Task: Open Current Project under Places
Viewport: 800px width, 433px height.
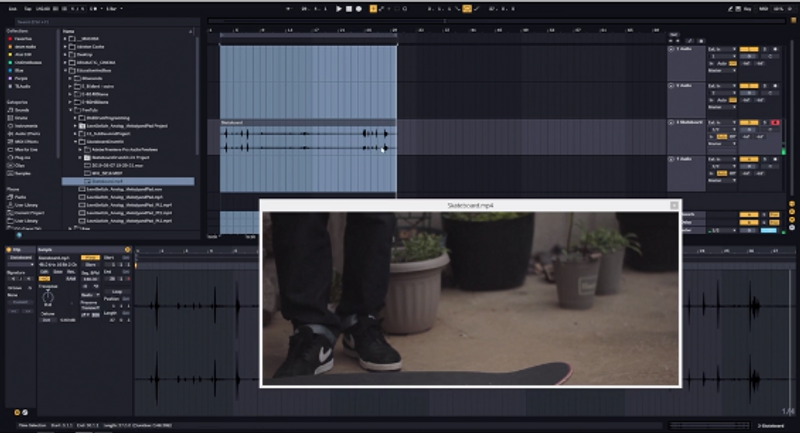Action: tap(26, 213)
